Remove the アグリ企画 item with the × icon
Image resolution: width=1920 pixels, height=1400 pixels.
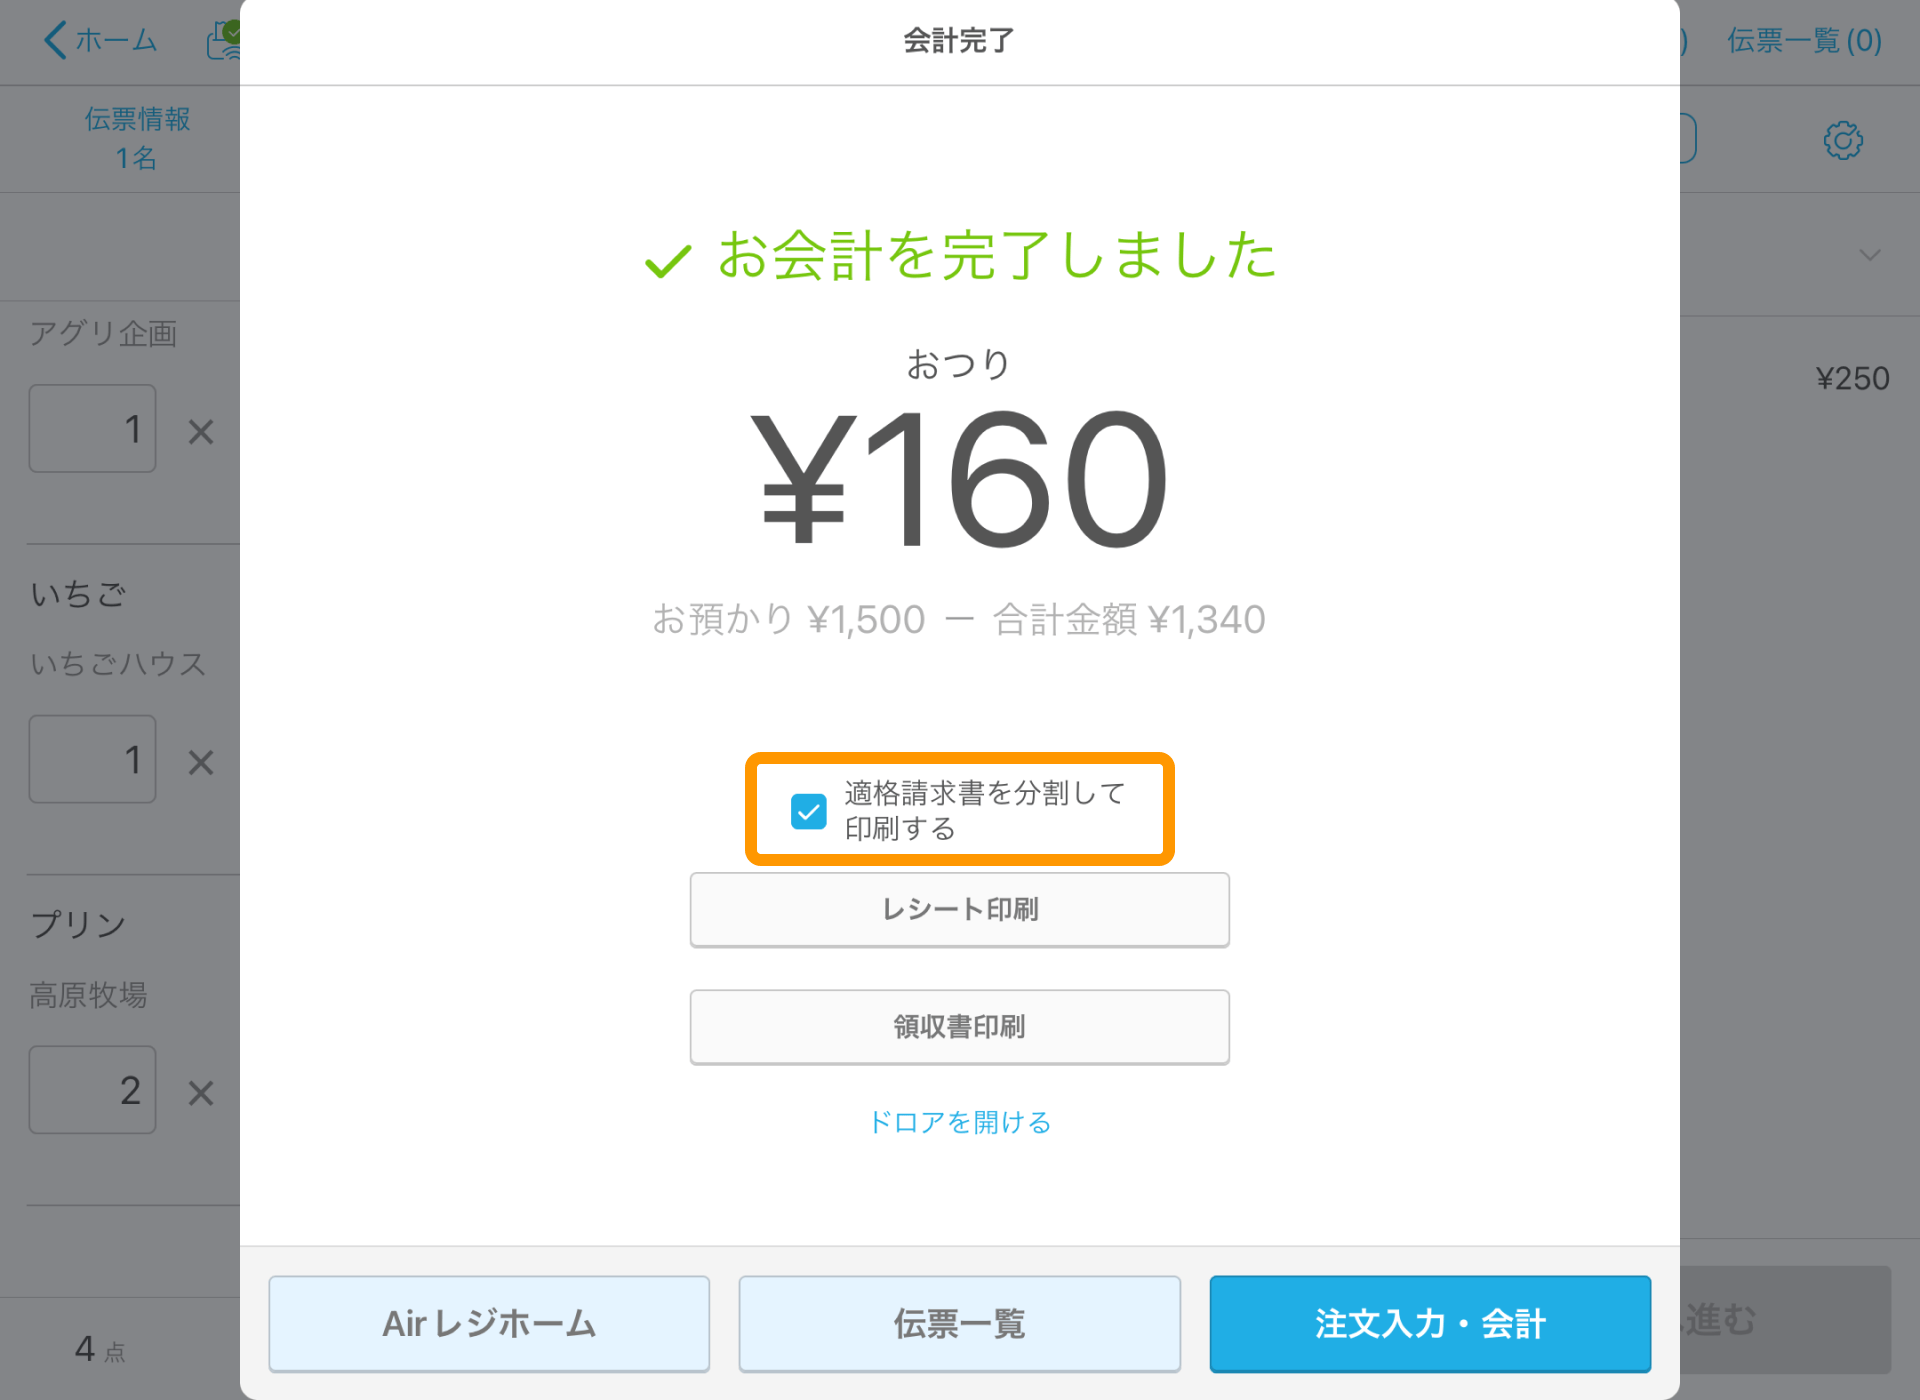click(200, 431)
